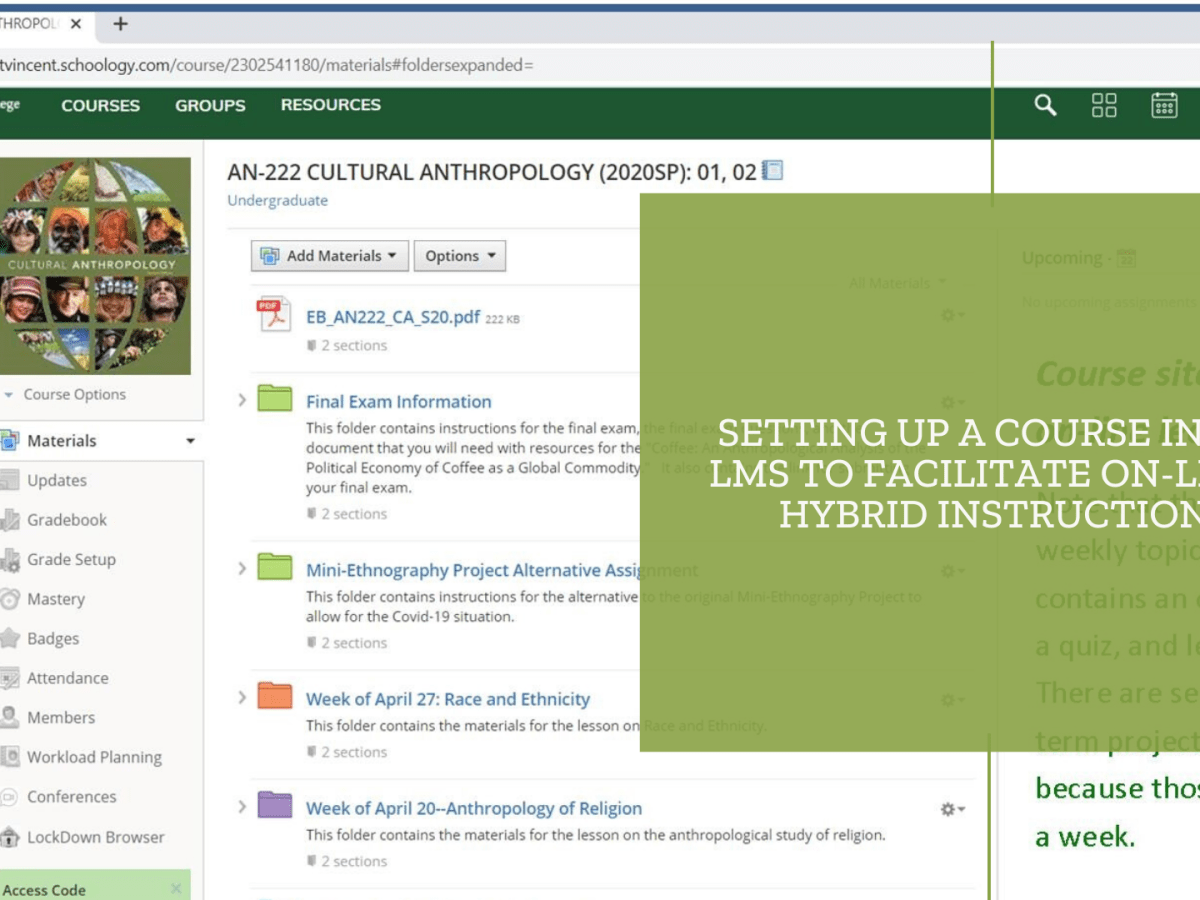The image size is (1200, 900).
Task: Click the course card icon beside the course title
Action: pos(773,170)
